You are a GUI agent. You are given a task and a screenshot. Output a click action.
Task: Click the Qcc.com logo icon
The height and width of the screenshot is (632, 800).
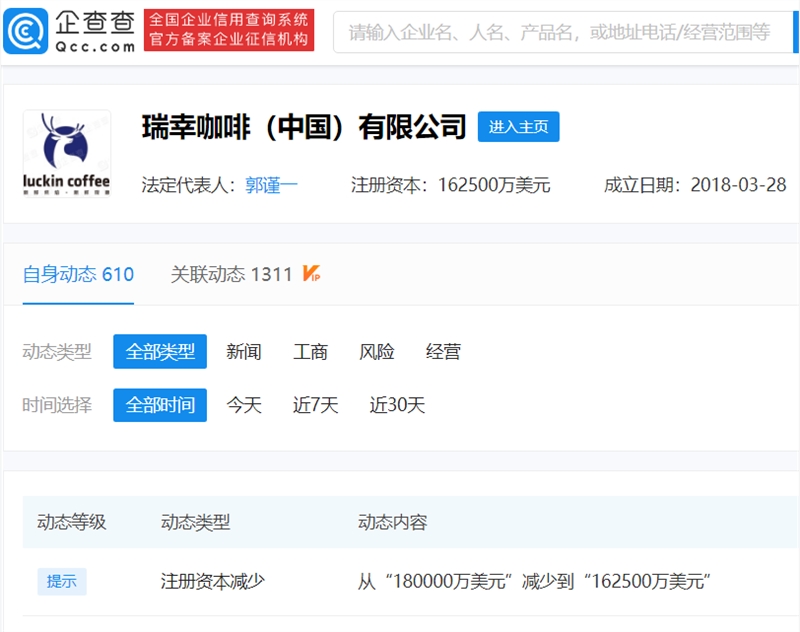pos(25,30)
